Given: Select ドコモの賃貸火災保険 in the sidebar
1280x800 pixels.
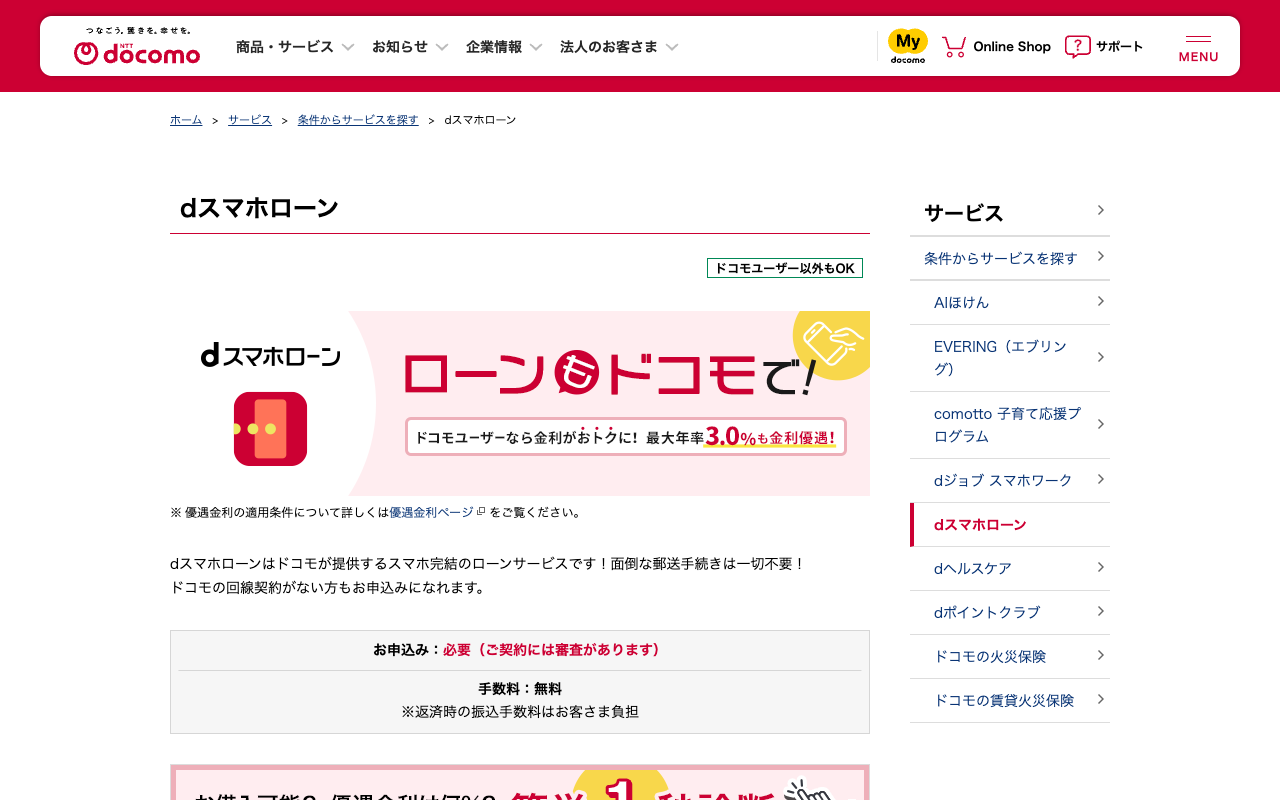Looking at the screenshot, I should [1010, 700].
